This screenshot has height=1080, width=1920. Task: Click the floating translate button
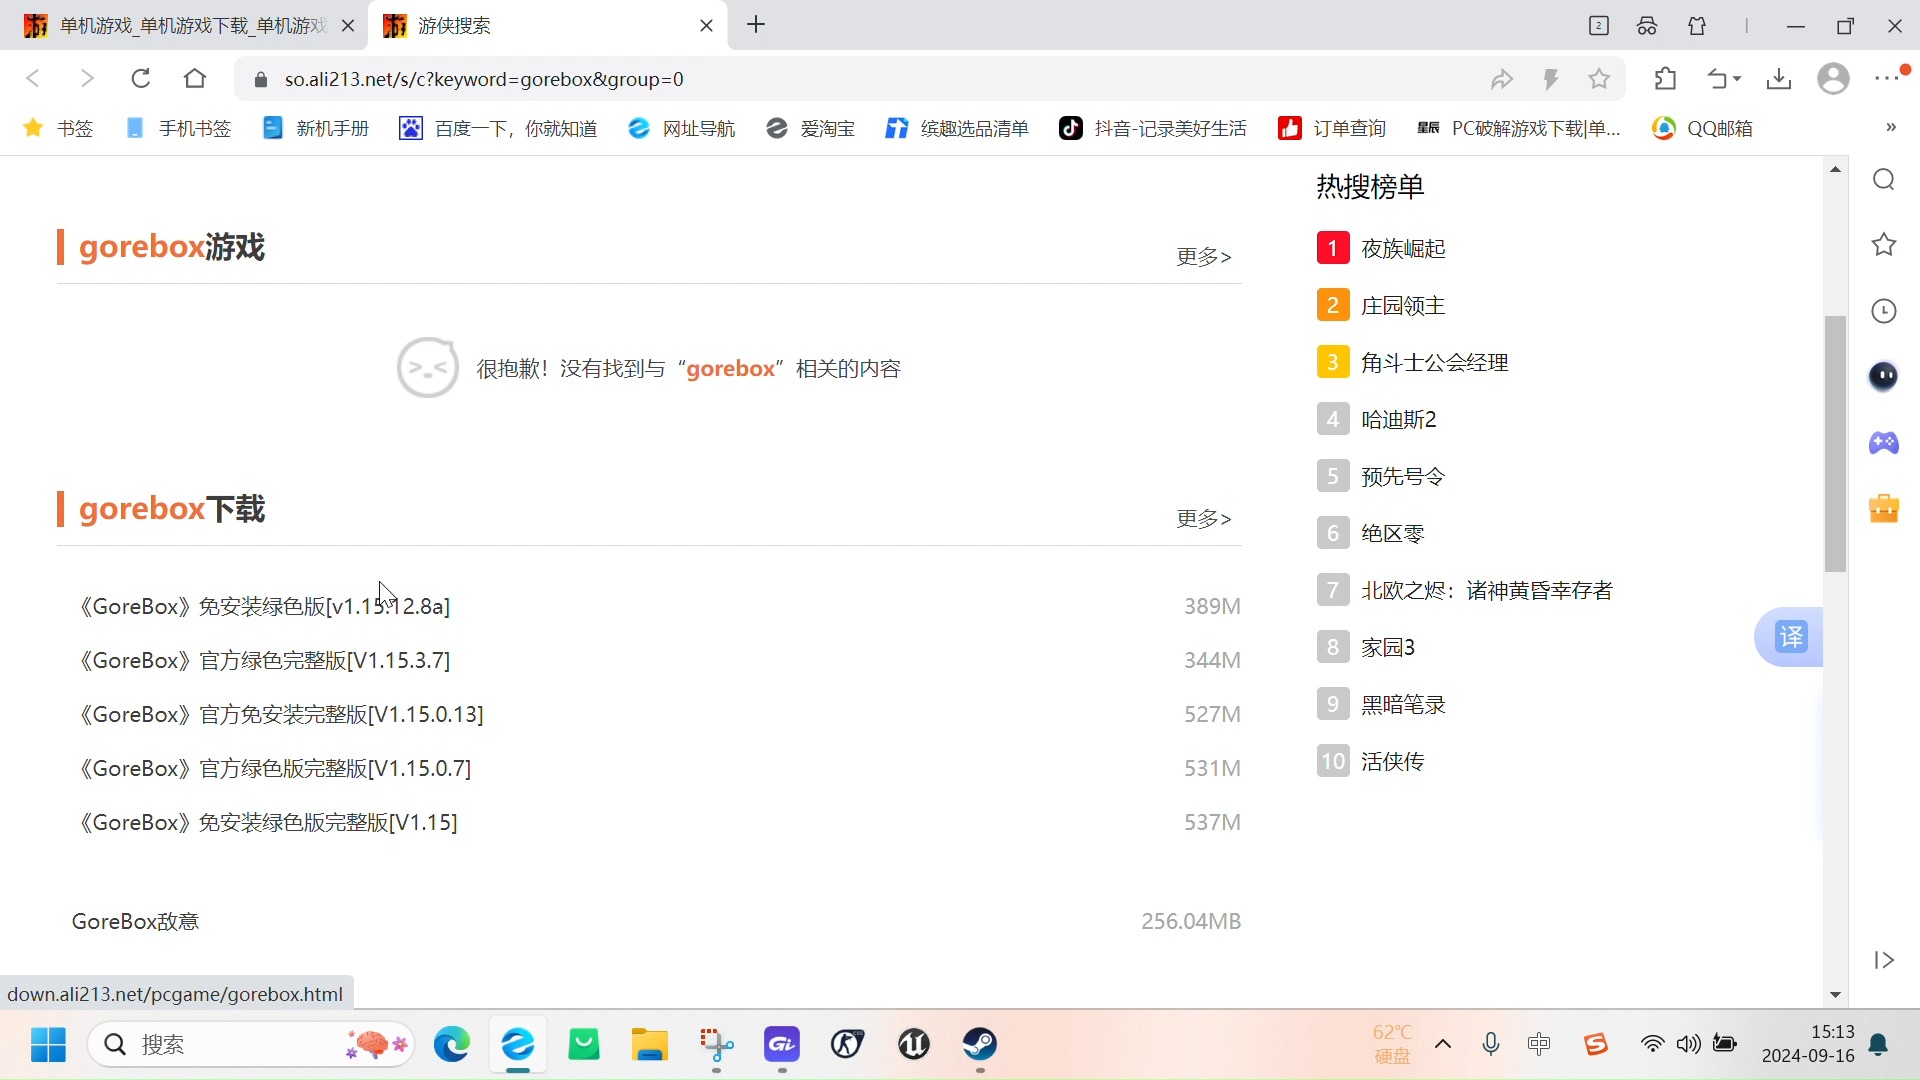click(x=1790, y=636)
